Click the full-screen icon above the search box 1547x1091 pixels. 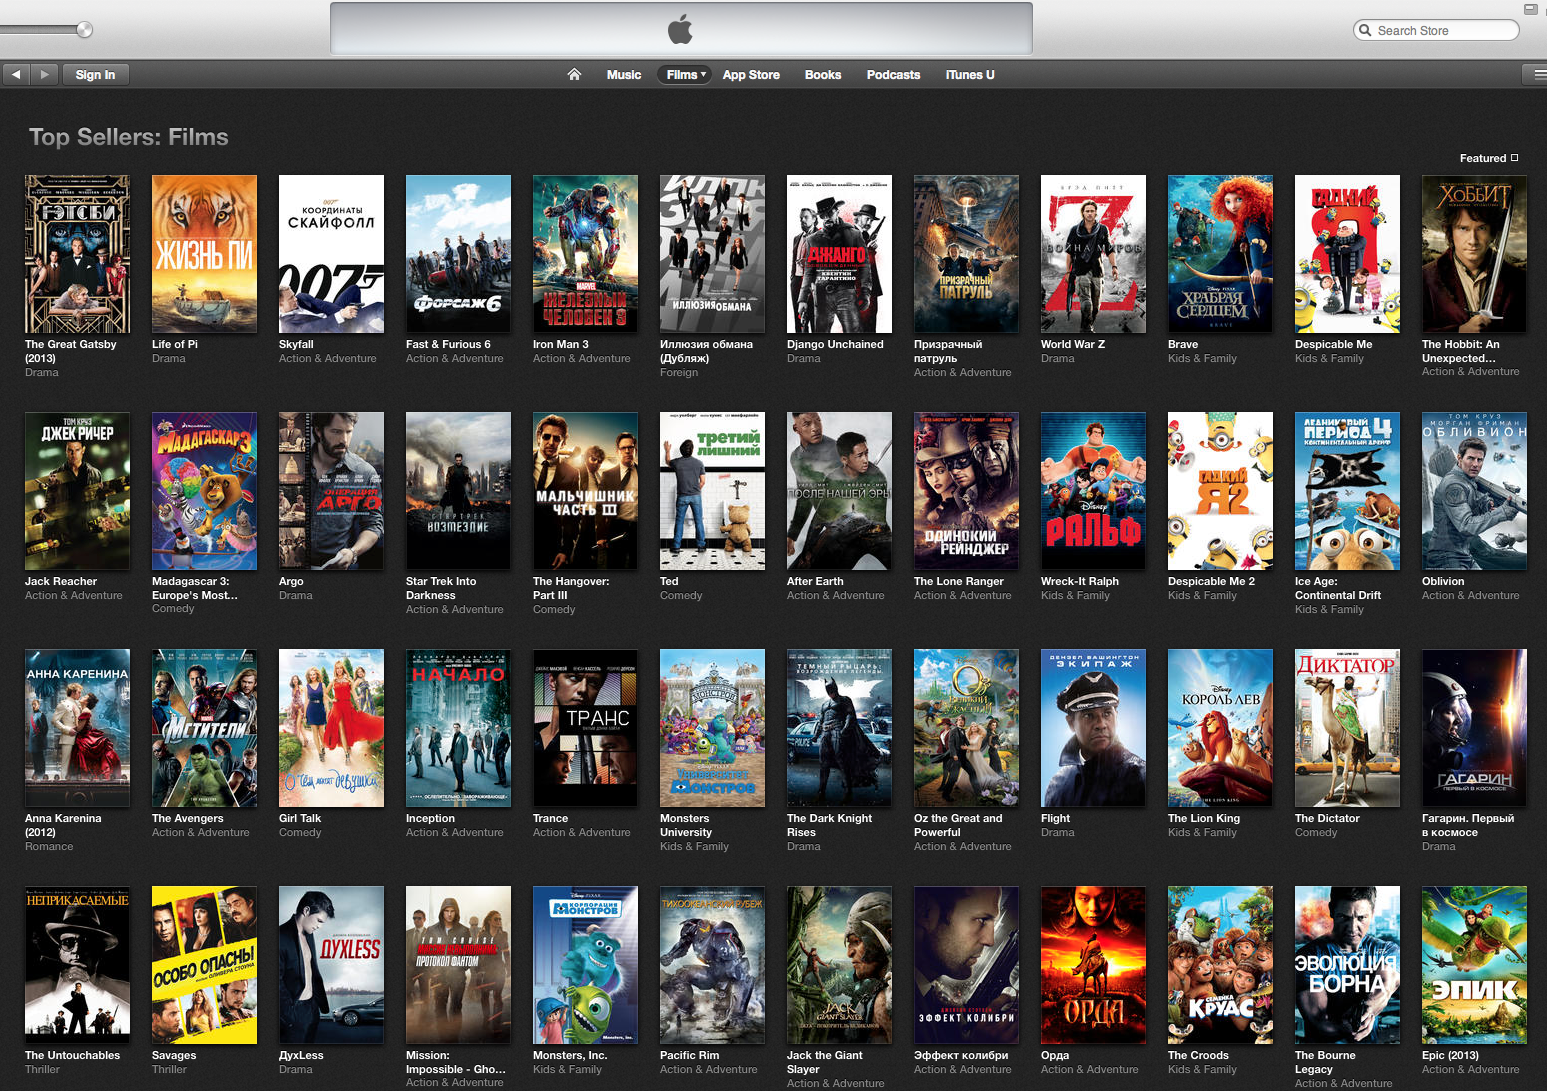(x=1530, y=8)
